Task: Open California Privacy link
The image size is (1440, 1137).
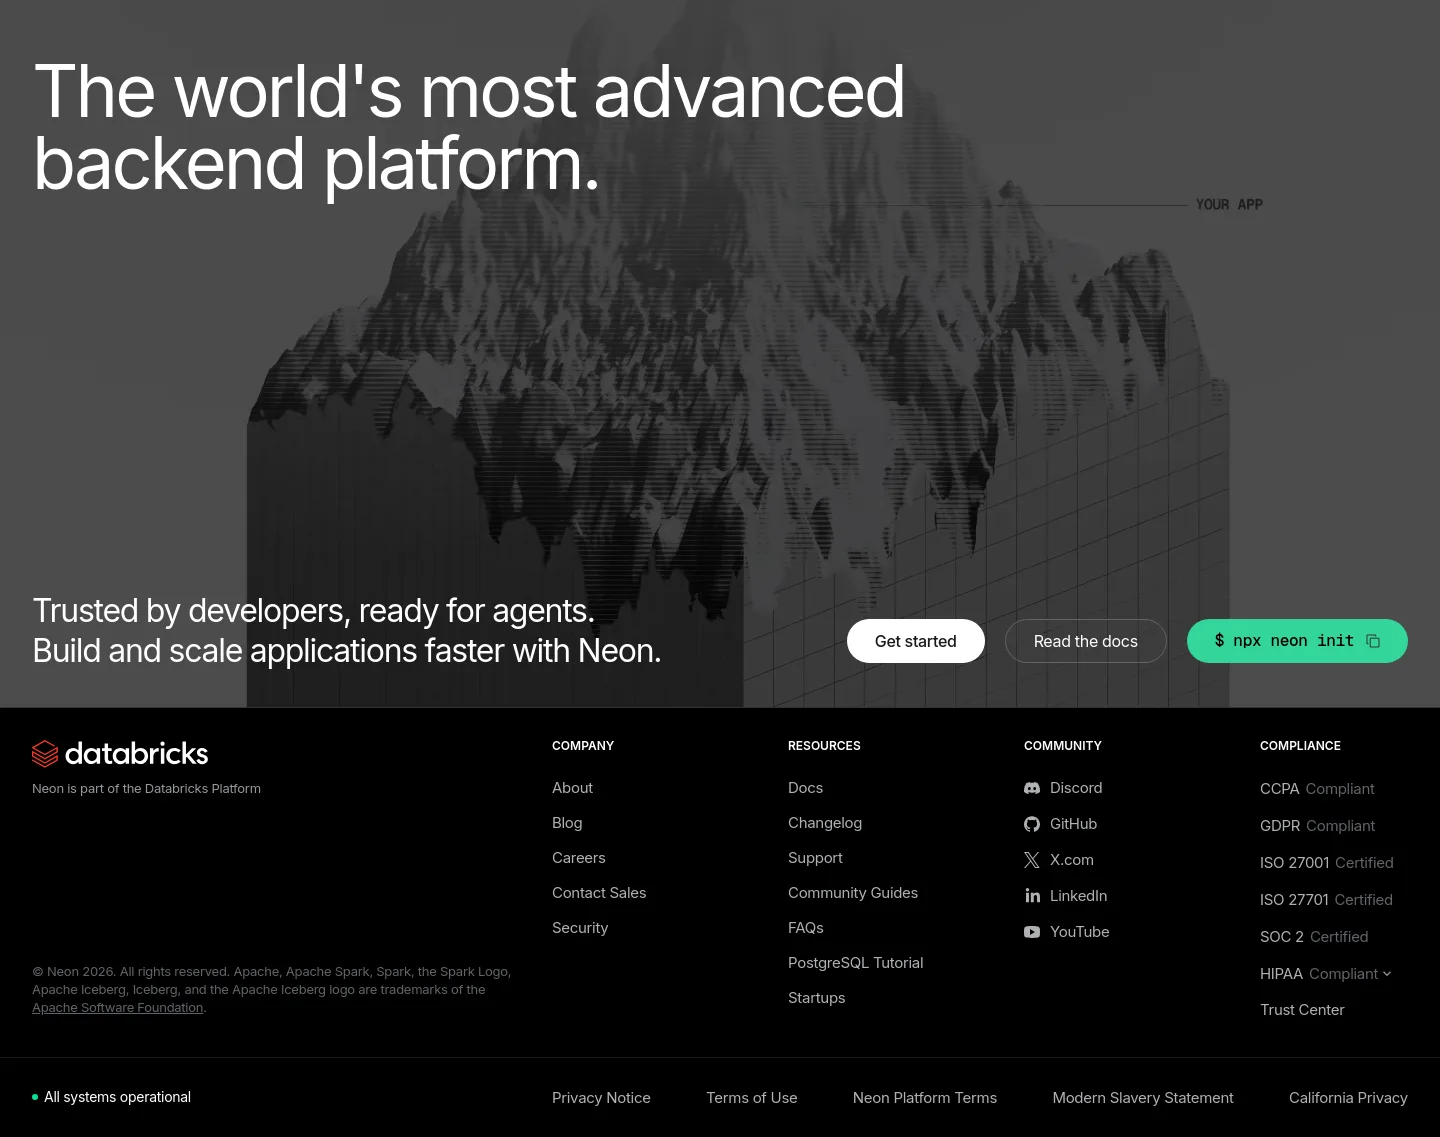Action: pyautogui.click(x=1348, y=1098)
